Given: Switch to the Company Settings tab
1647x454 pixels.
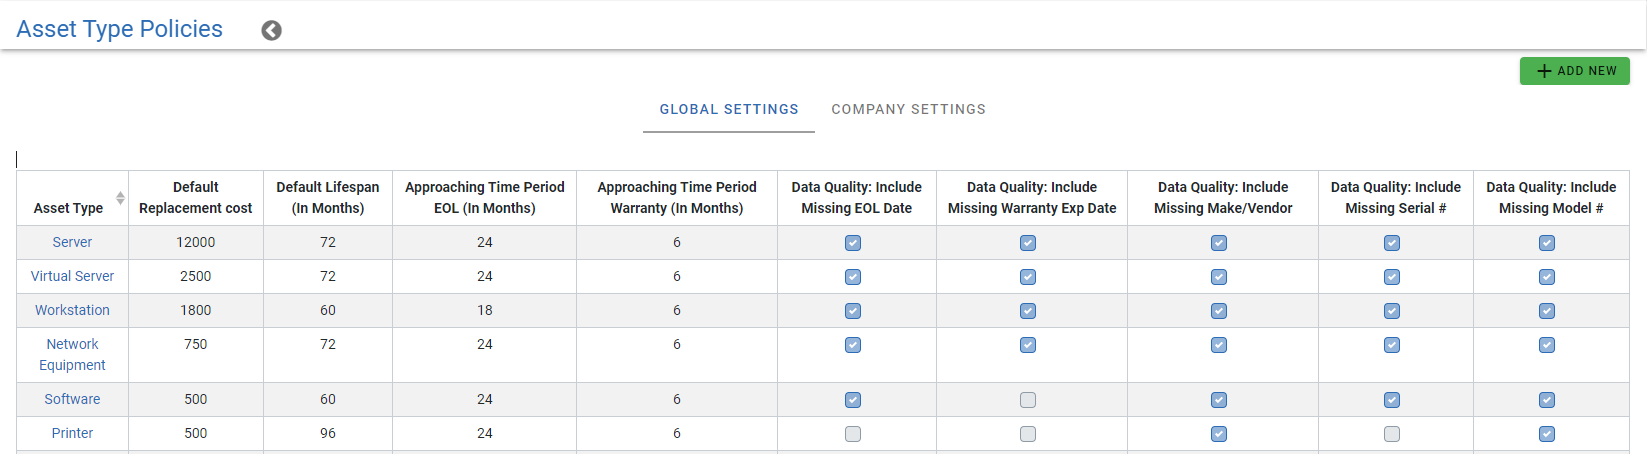Looking at the screenshot, I should click(908, 109).
